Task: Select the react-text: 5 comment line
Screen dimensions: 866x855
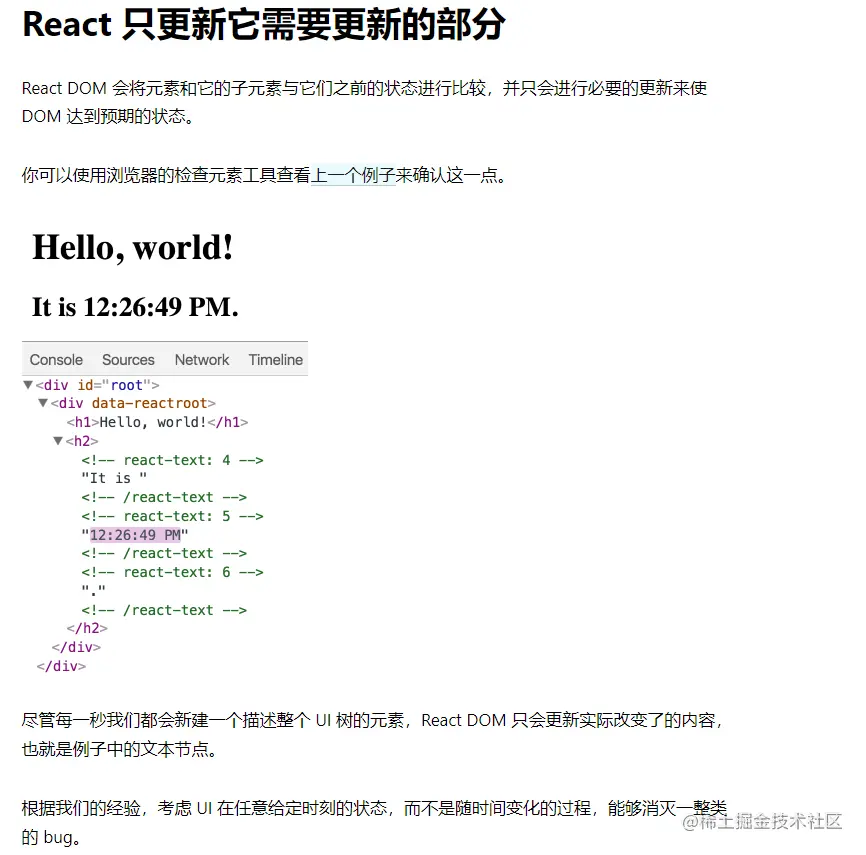Action: coord(172,516)
